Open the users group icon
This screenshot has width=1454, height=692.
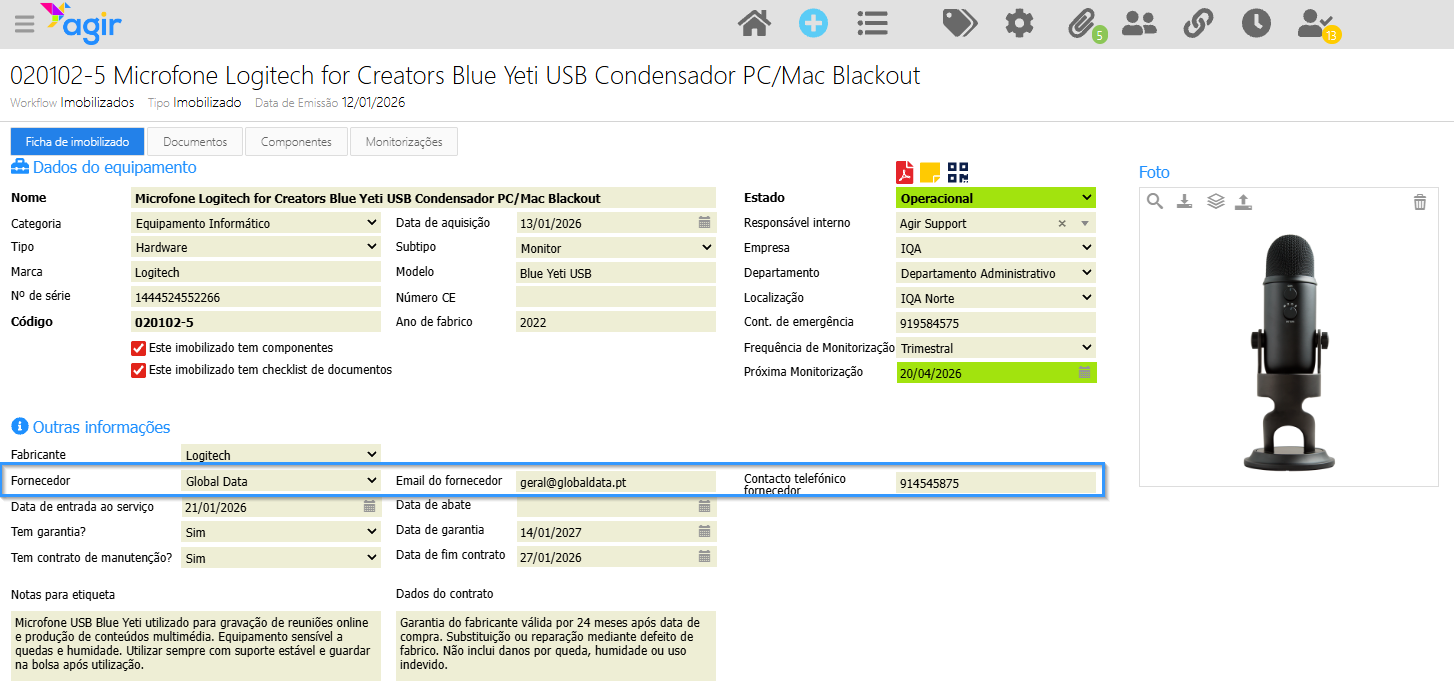tap(1139, 23)
